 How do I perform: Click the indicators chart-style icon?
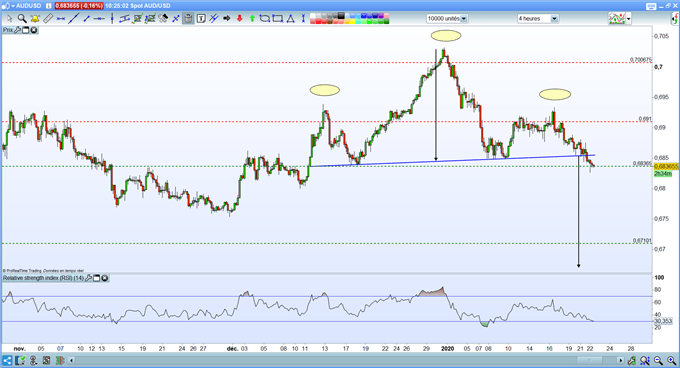pos(617,19)
